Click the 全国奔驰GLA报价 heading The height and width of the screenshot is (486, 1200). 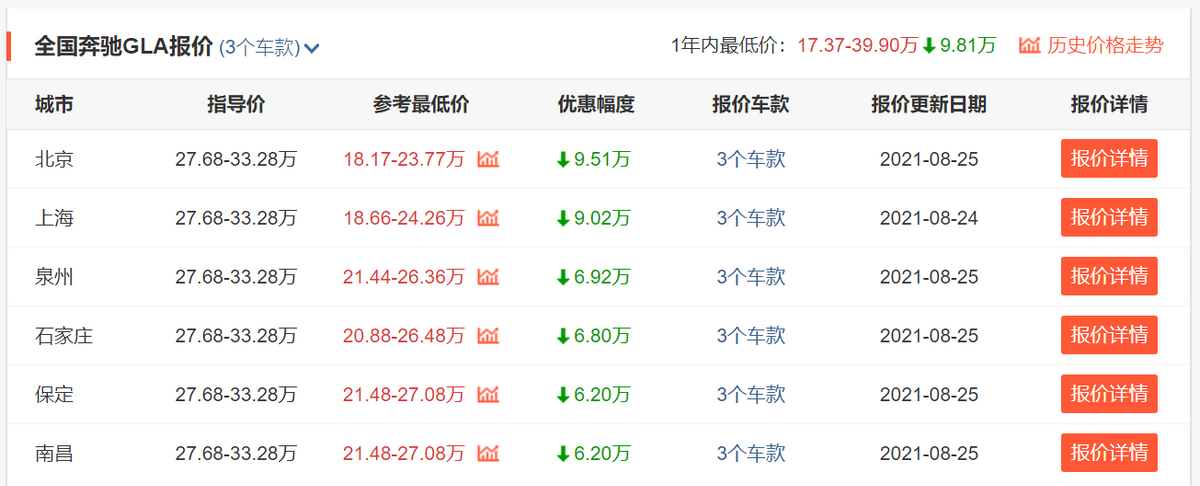[124, 47]
